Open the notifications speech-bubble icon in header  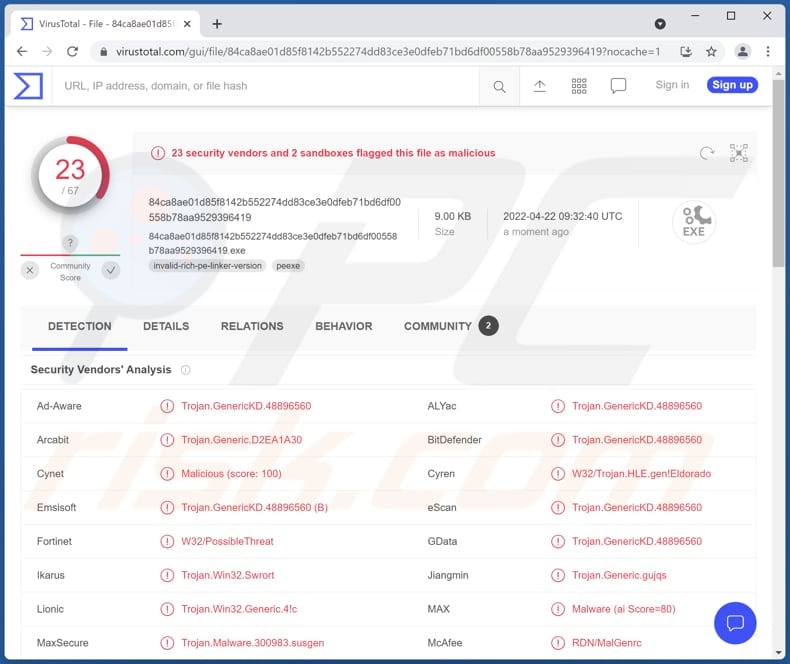click(x=618, y=86)
